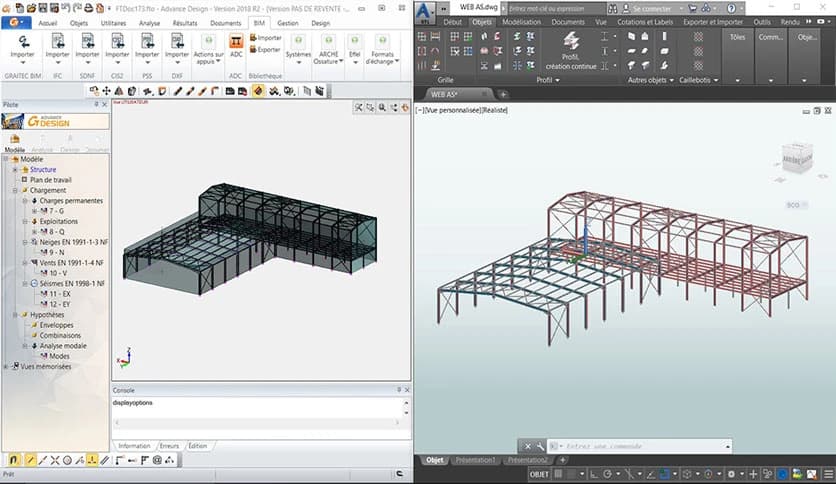Open the Exporter et Importer tab
This screenshot has height=484, width=836.
point(713,22)
